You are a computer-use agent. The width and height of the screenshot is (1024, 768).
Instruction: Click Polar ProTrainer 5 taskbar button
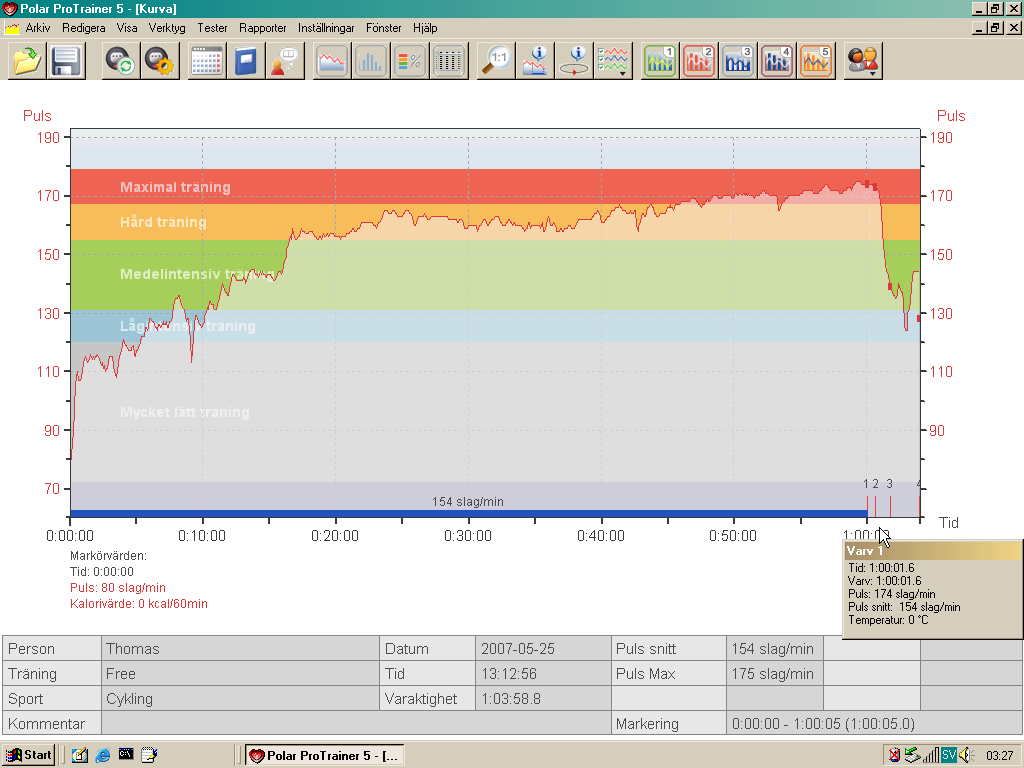coord(325,756)
